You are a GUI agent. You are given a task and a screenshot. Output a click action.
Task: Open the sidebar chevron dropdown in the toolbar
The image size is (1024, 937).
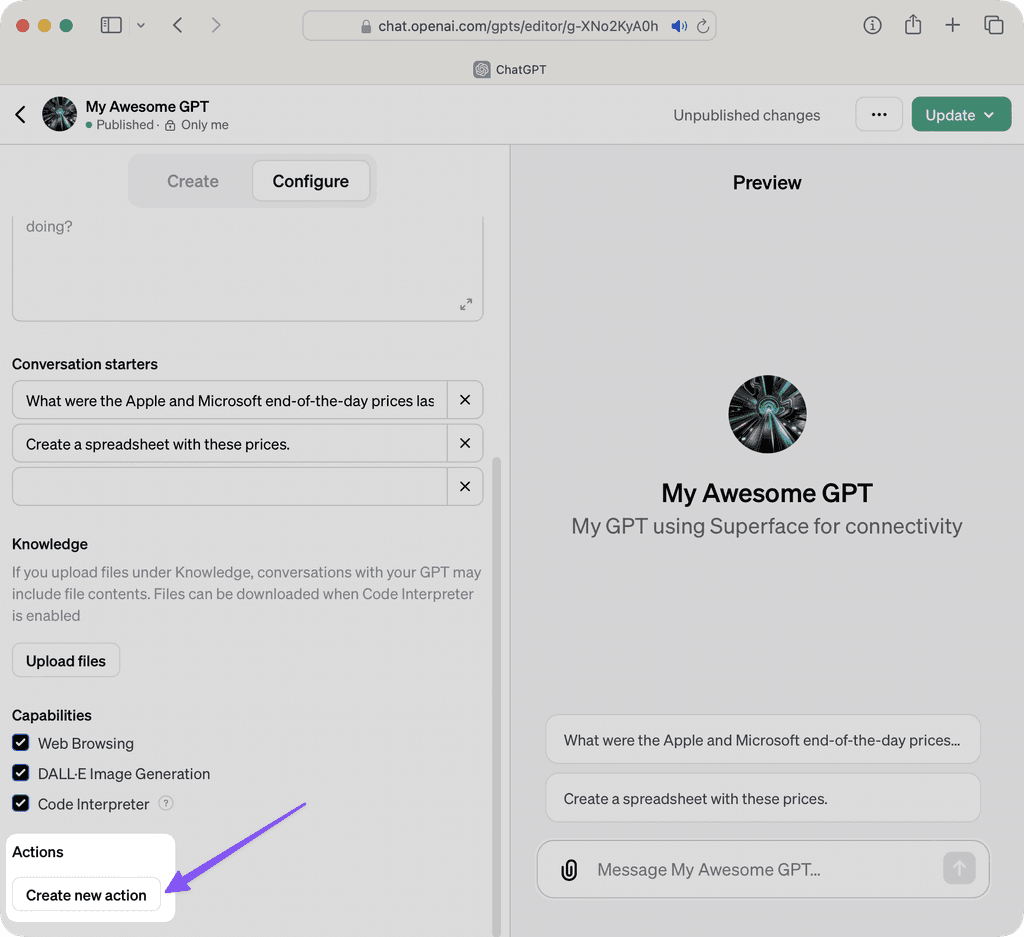click(x=142, y=25)
